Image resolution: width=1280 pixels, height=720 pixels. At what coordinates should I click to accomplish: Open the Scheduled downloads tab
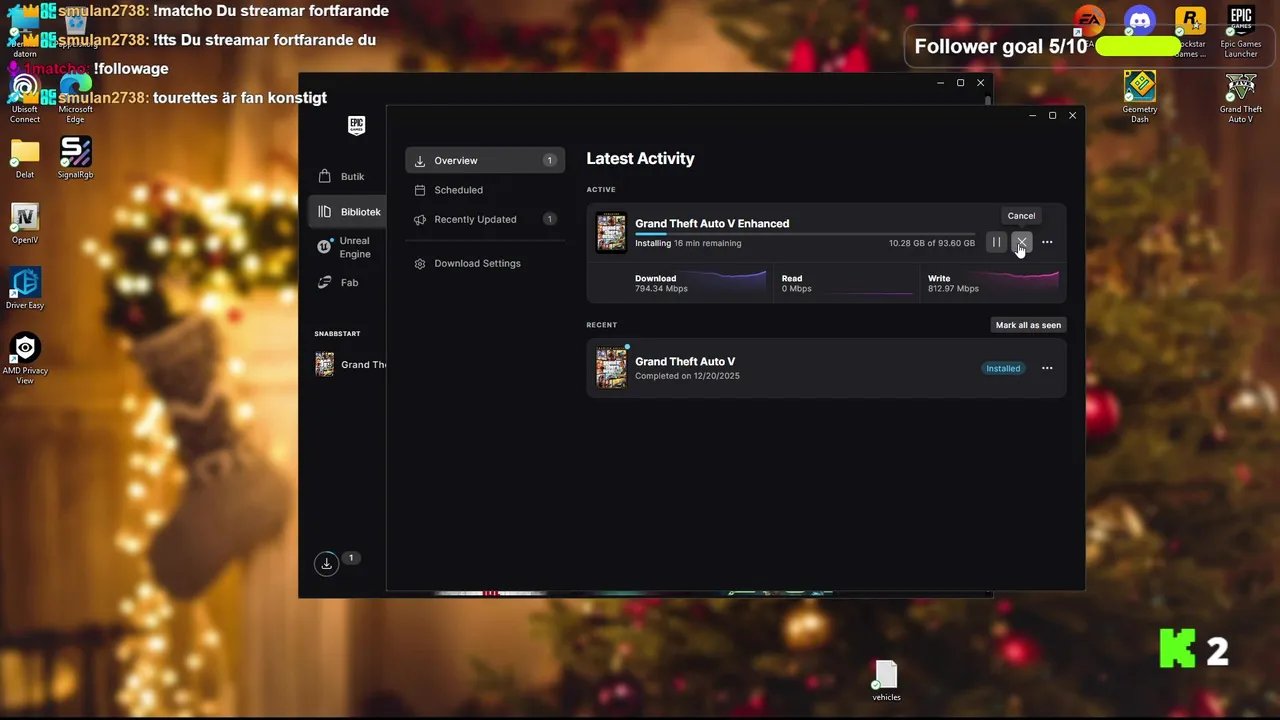point(485,190)
